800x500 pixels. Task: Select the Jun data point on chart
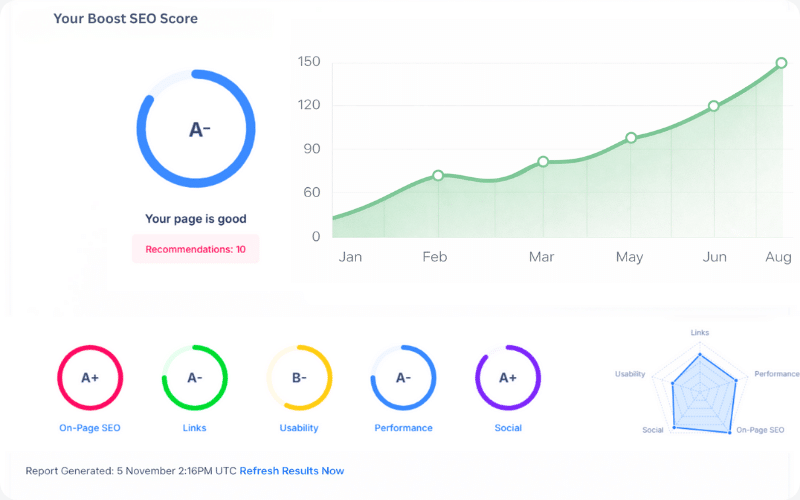click(x=714, y=106)
